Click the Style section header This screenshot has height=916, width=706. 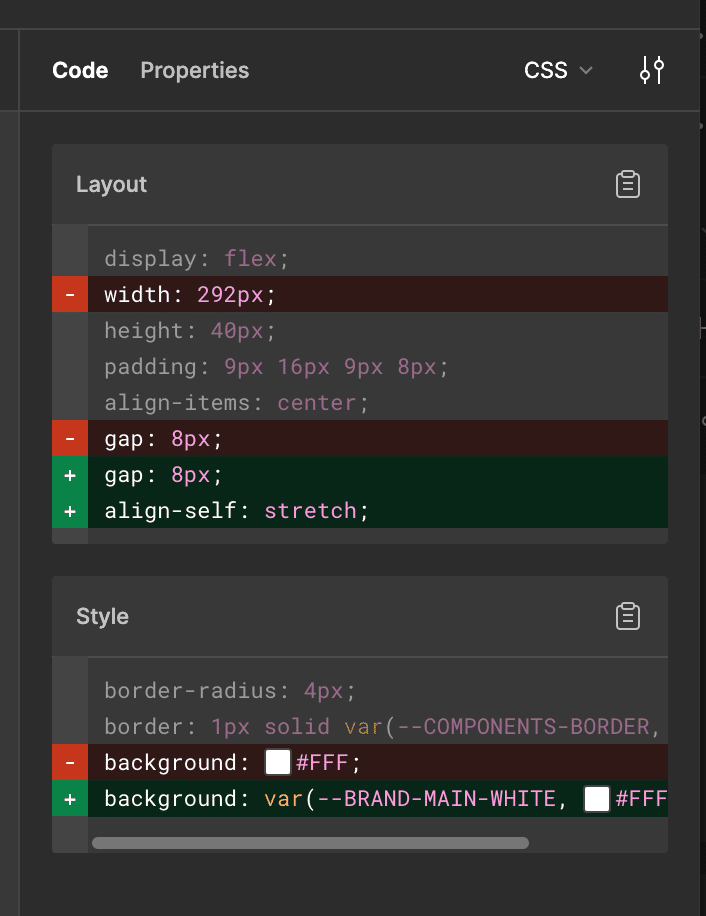click(x=103, y=616)
